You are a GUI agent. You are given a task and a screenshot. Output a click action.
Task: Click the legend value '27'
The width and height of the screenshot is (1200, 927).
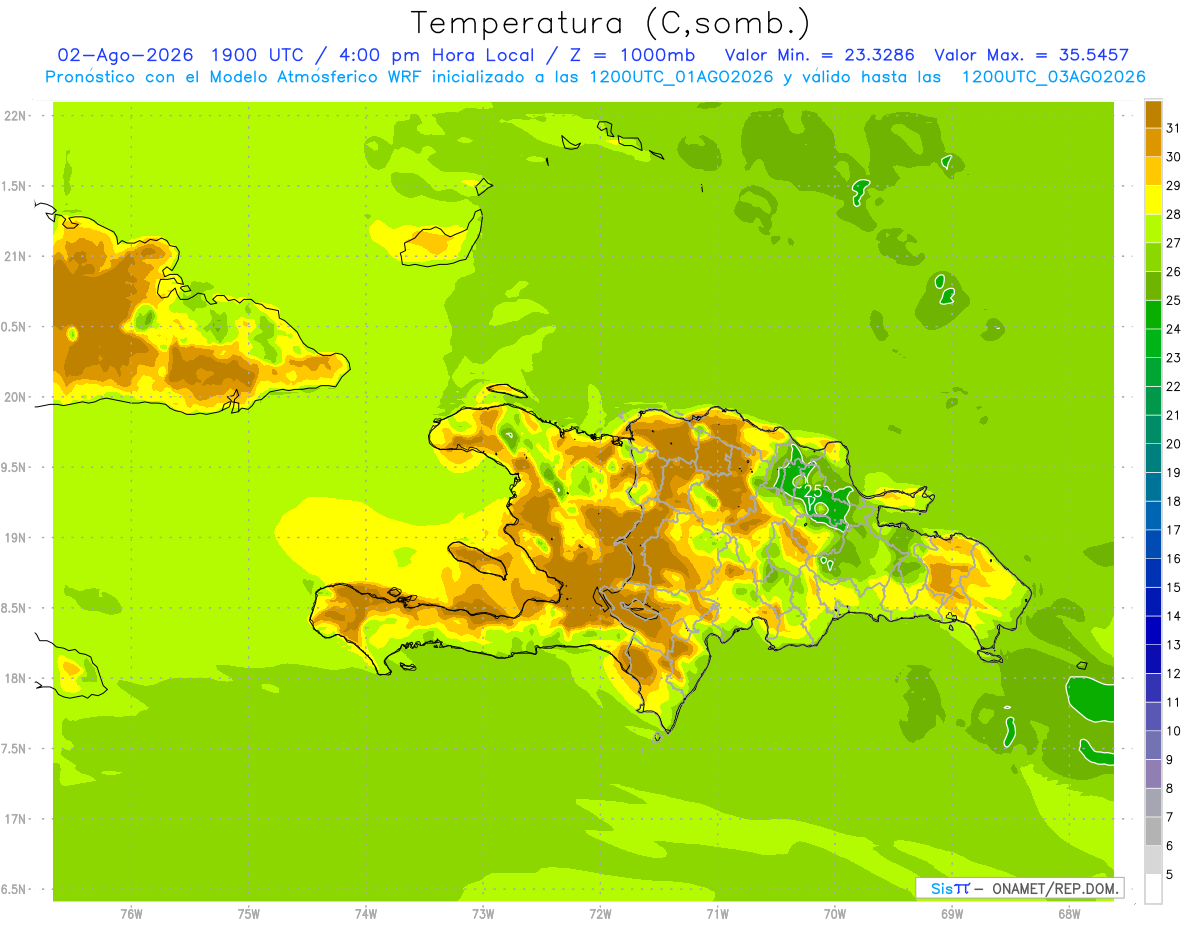point(1174,243)
